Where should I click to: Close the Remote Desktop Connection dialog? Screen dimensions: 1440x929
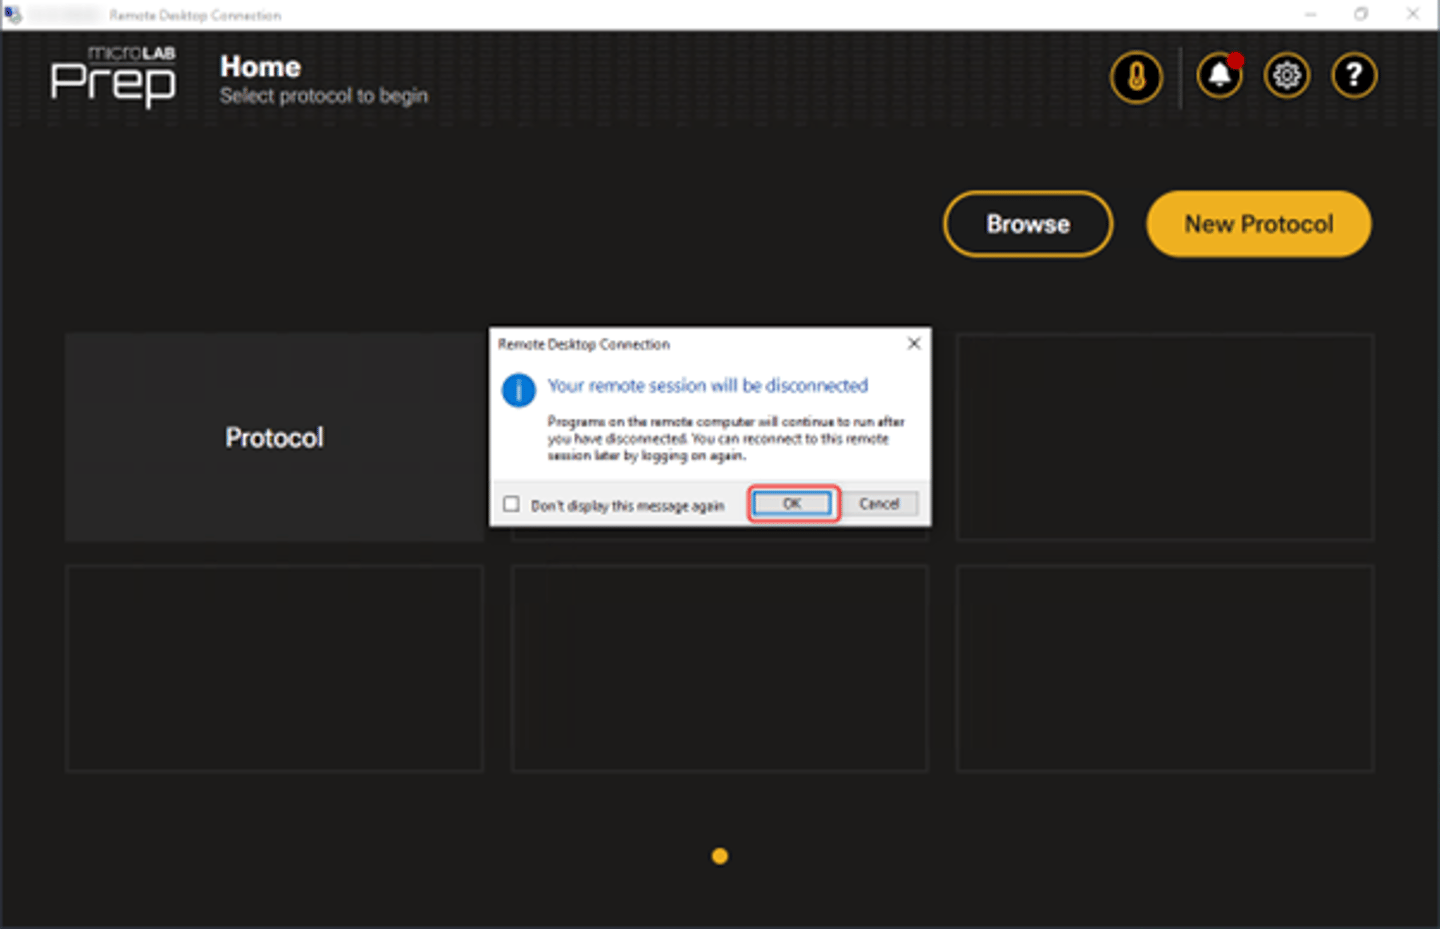[913, 343]
